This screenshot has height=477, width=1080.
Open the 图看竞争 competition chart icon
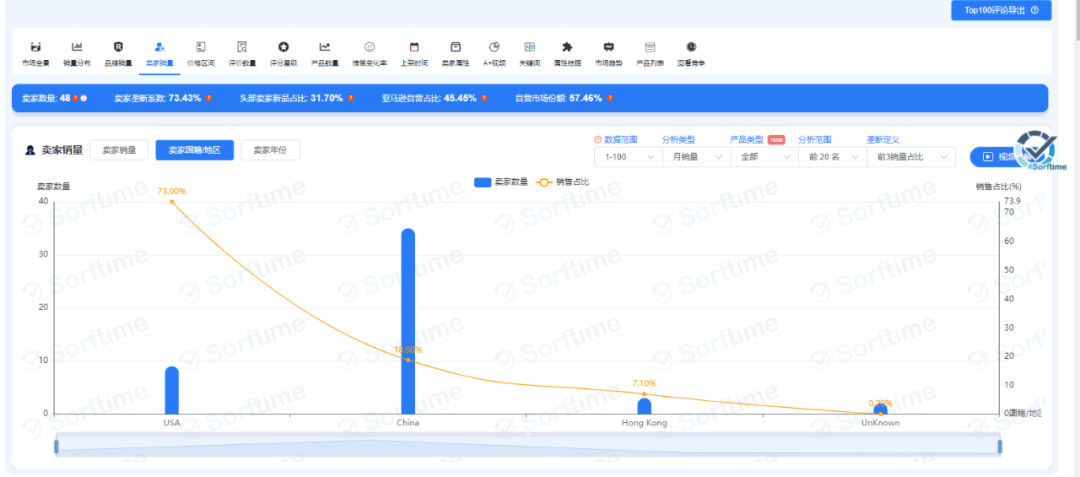click(691, 47)
